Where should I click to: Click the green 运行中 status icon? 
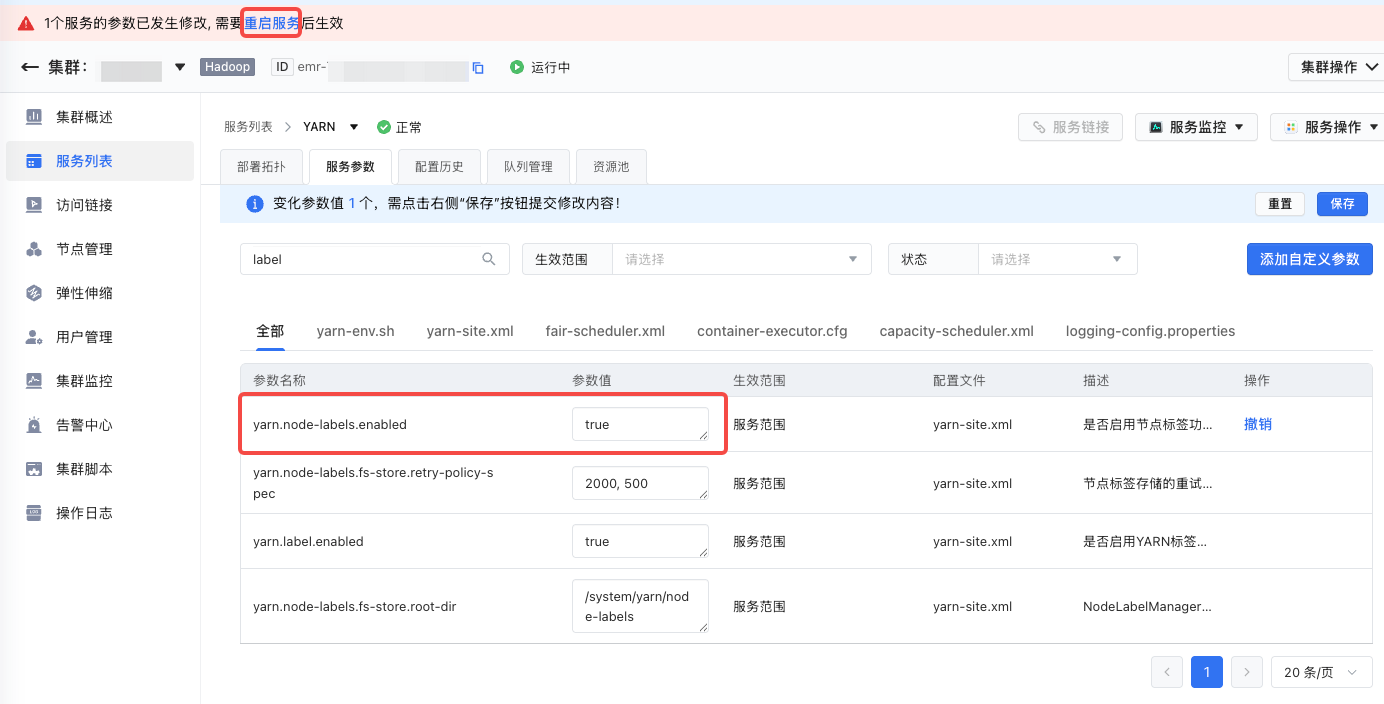[x=517, y=68]
